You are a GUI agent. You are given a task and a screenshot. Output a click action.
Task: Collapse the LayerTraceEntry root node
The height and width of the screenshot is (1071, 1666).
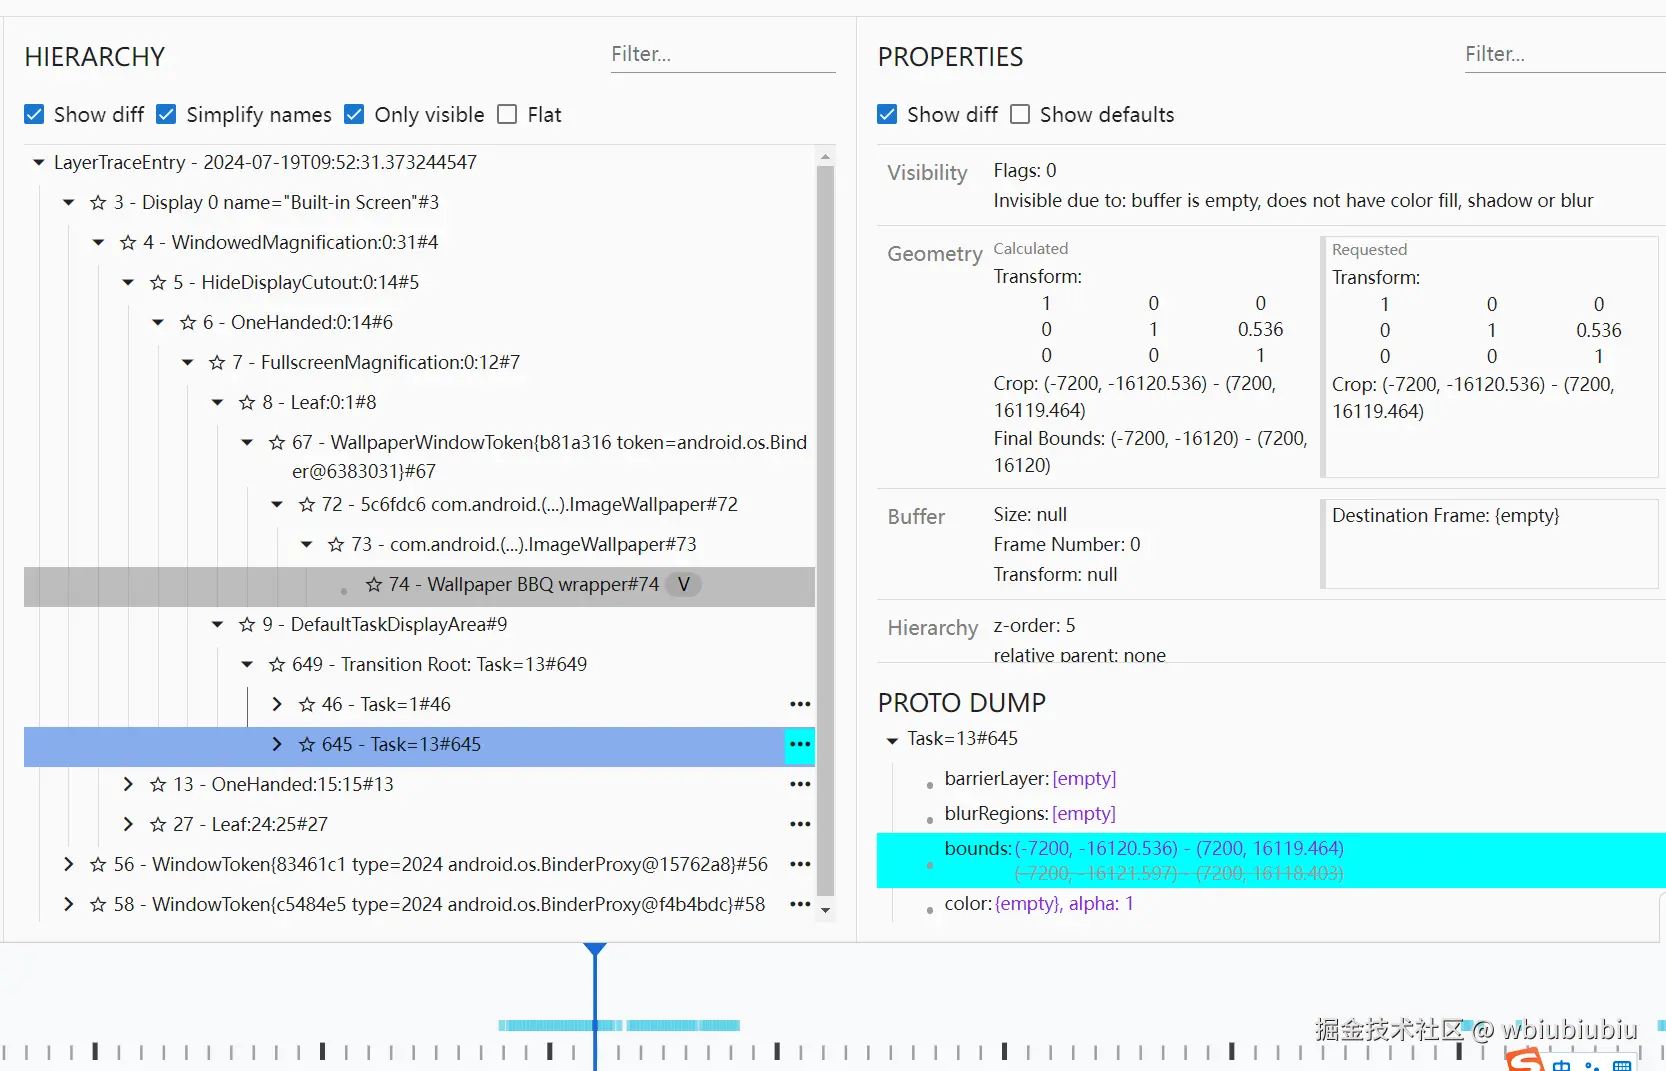click(39, 162)
